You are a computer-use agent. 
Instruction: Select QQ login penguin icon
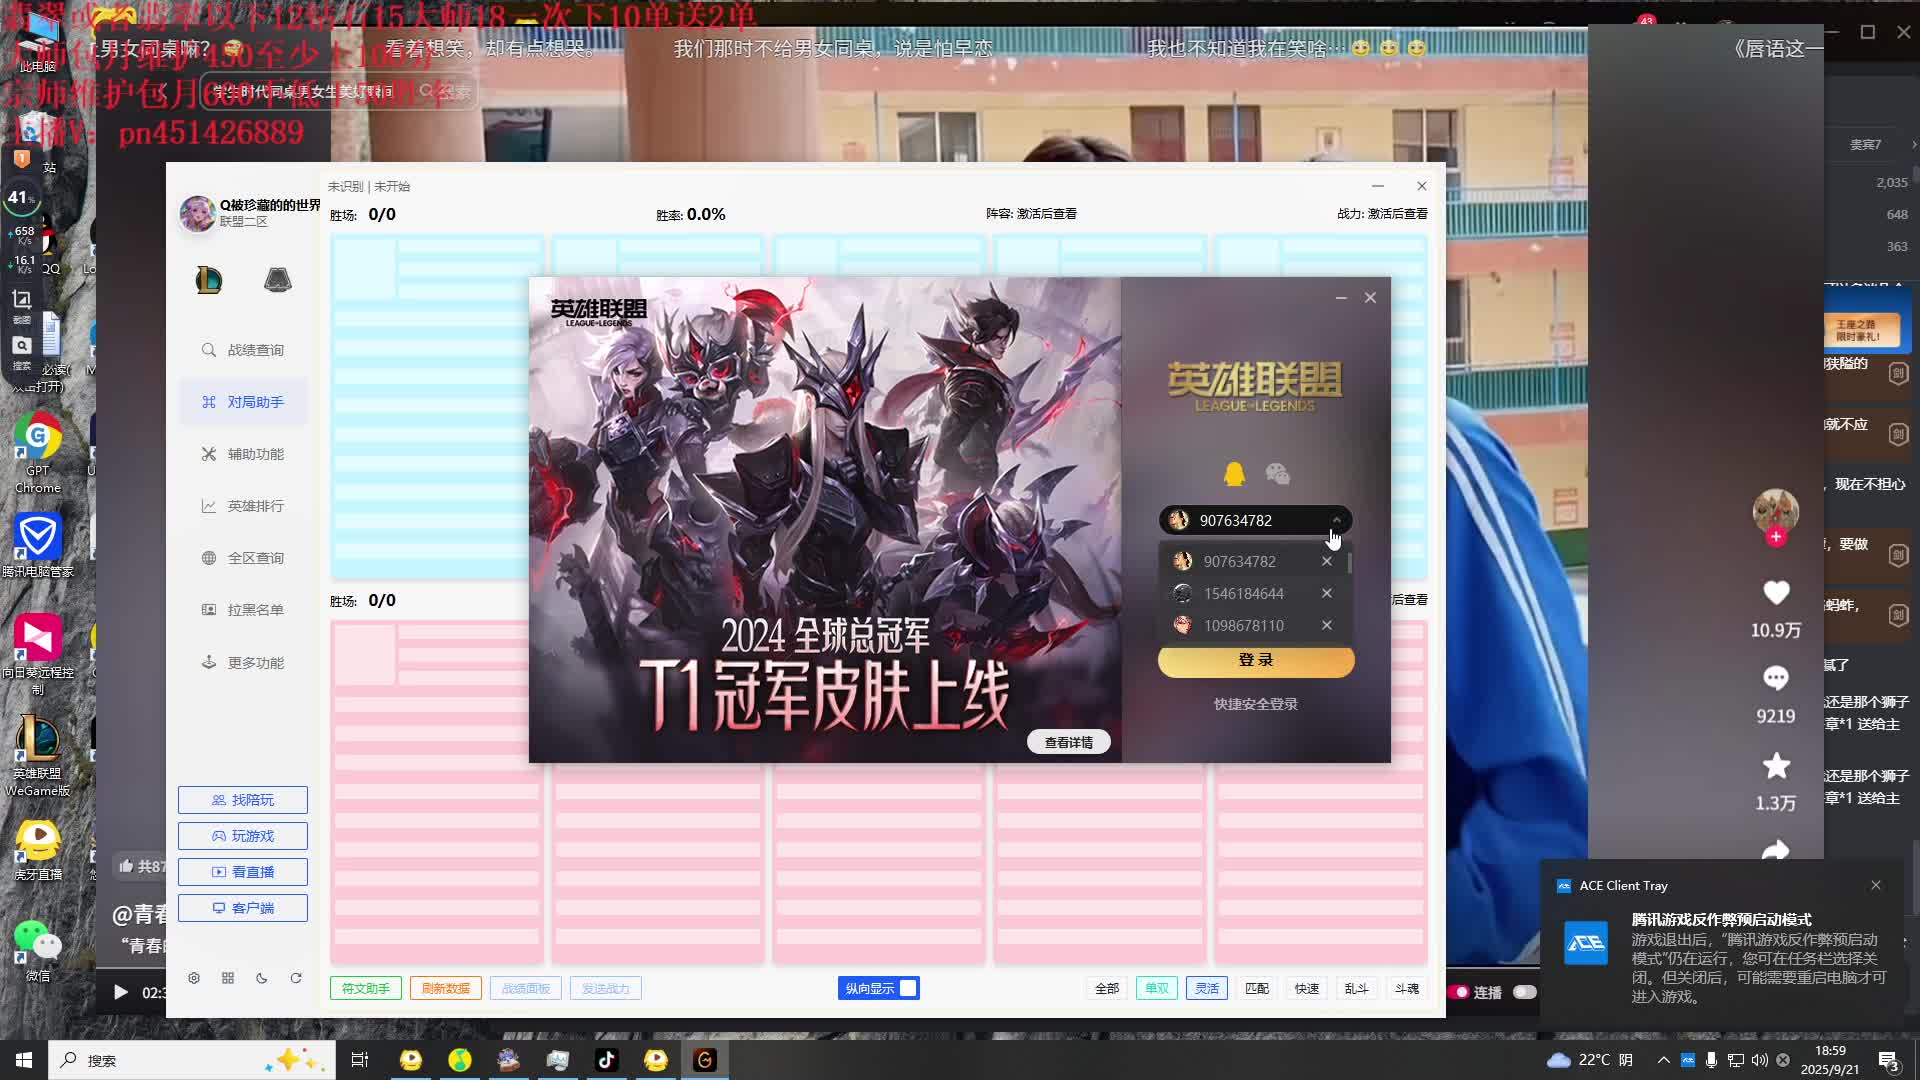tap(1234, 474)
